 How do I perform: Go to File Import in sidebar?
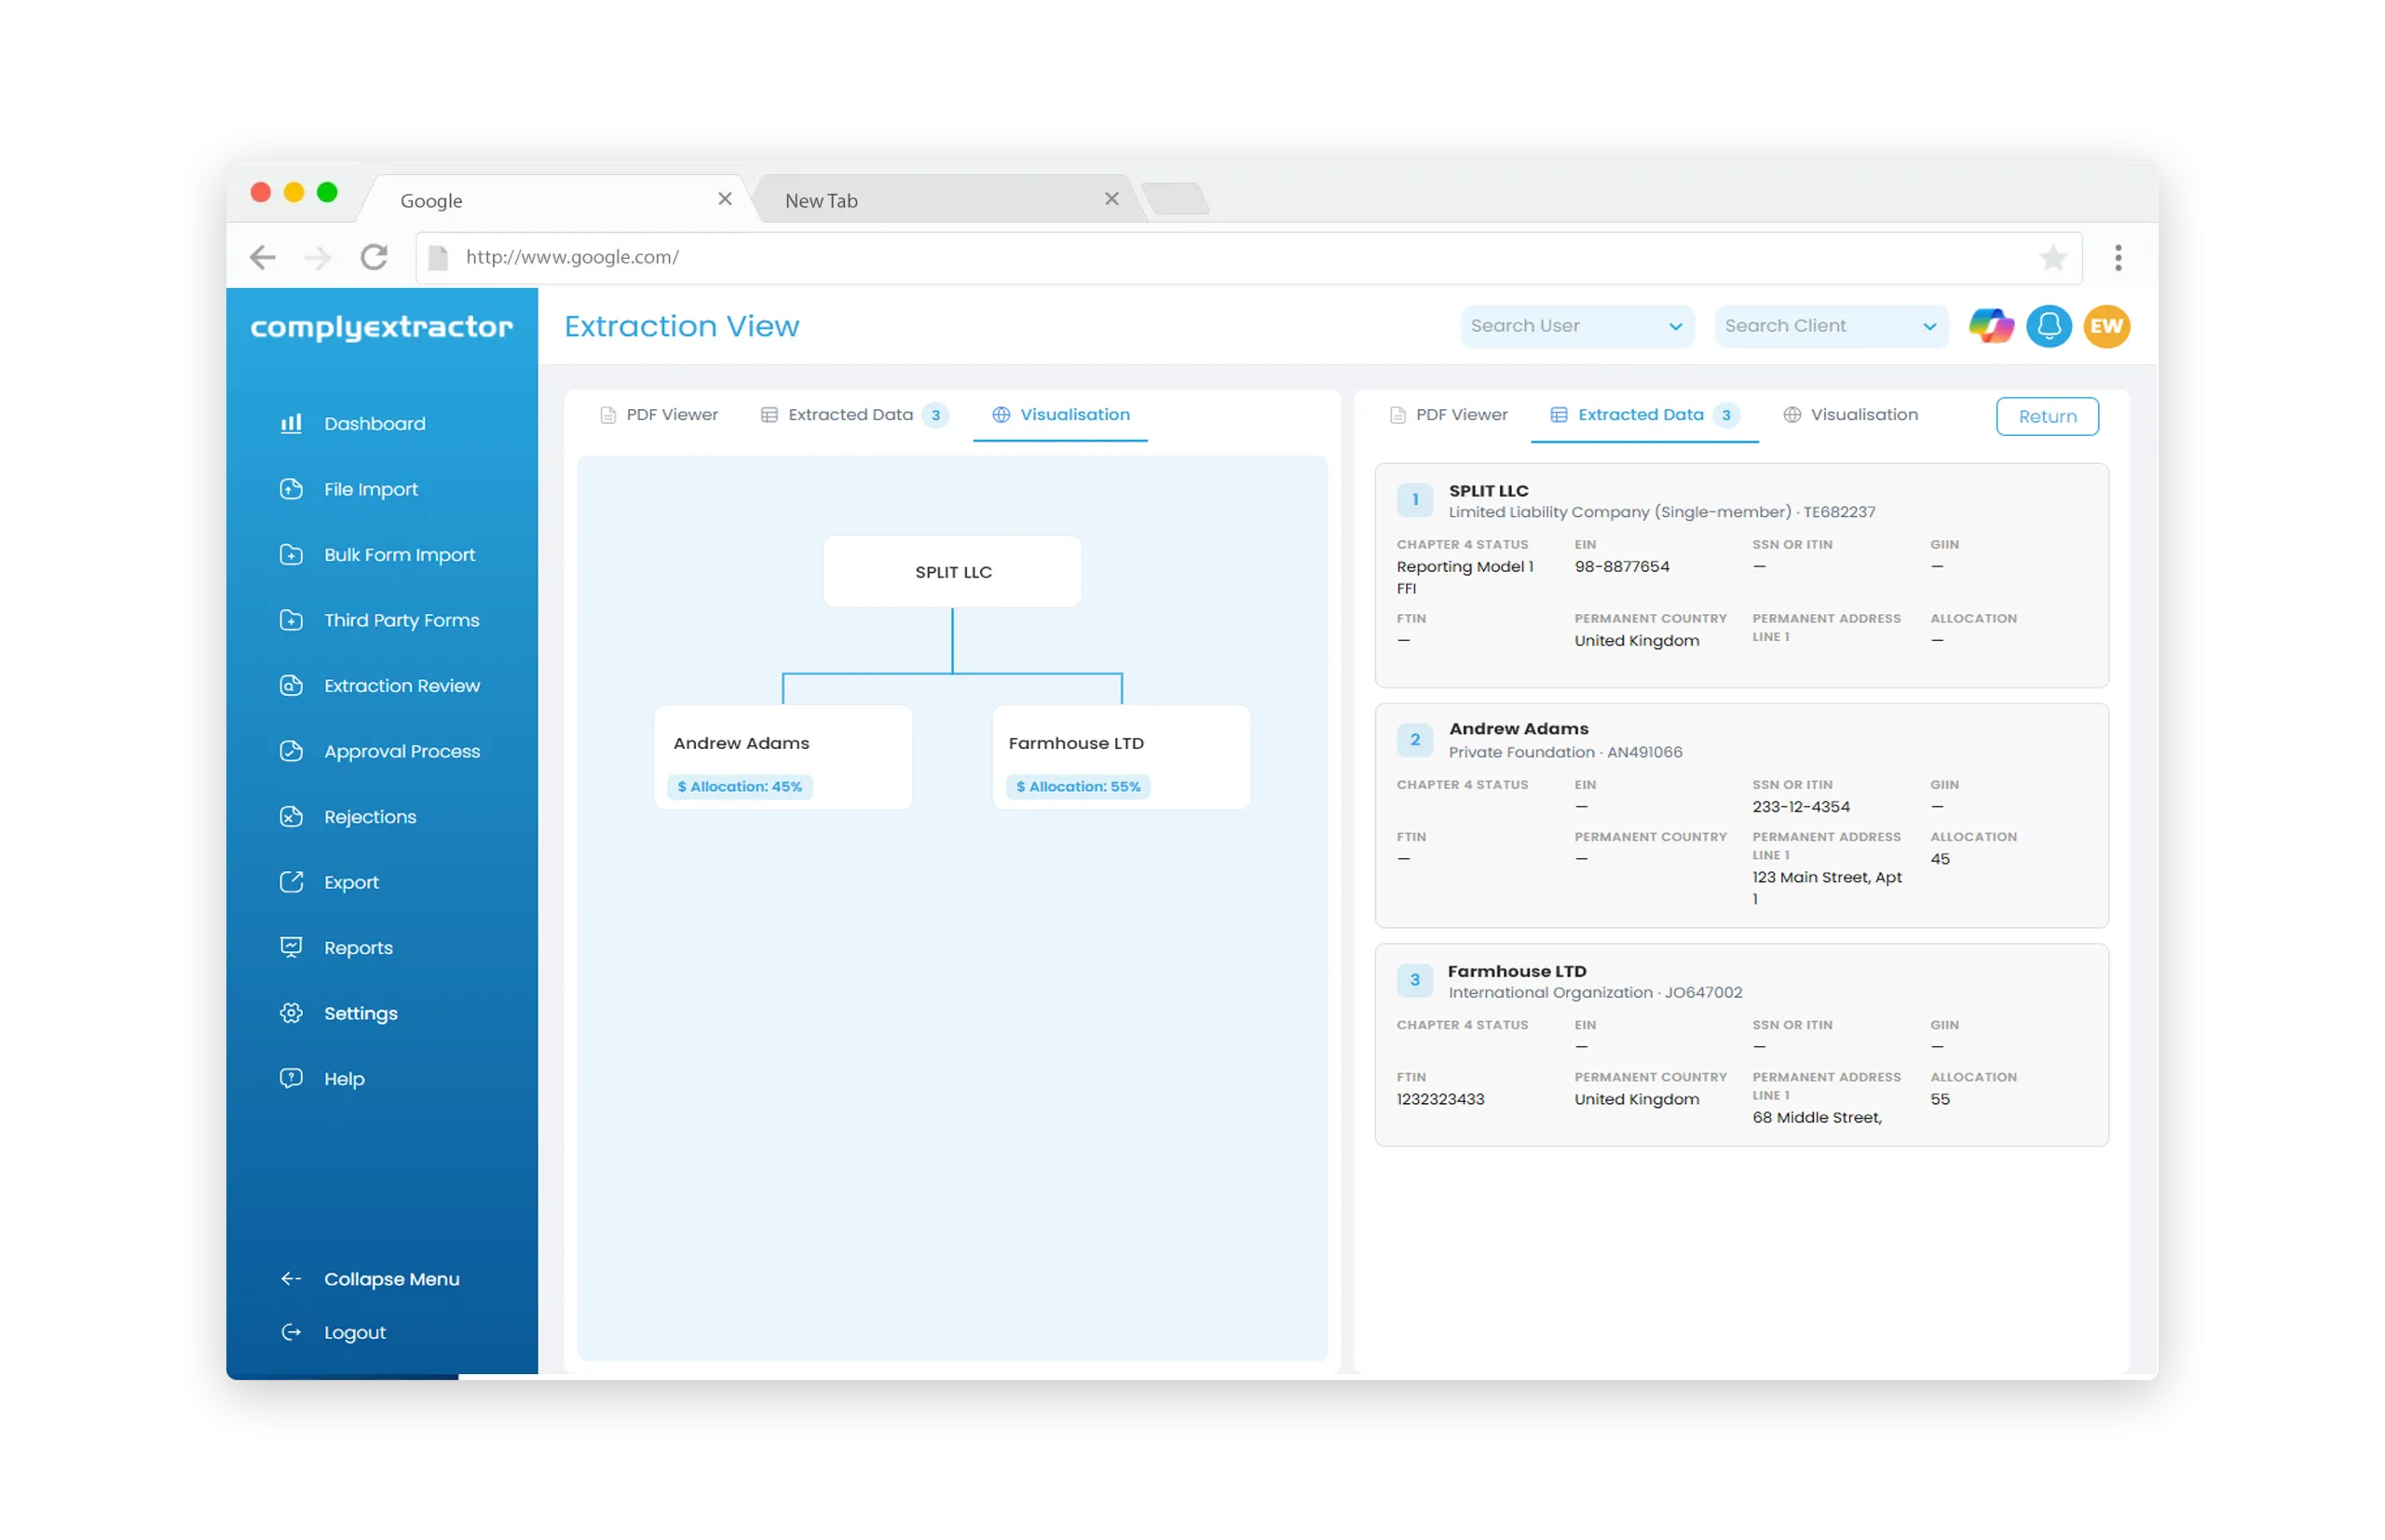348,489
